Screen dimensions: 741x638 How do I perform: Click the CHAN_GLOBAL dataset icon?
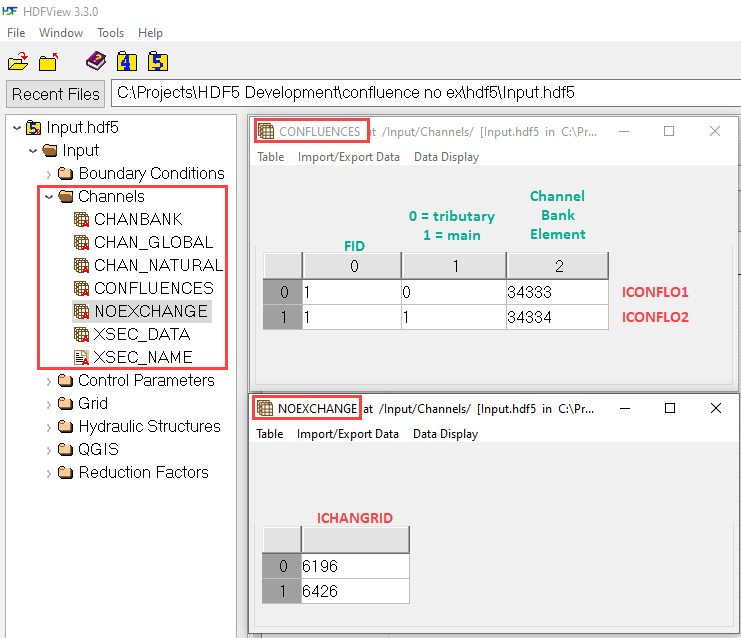click(82, 242)
